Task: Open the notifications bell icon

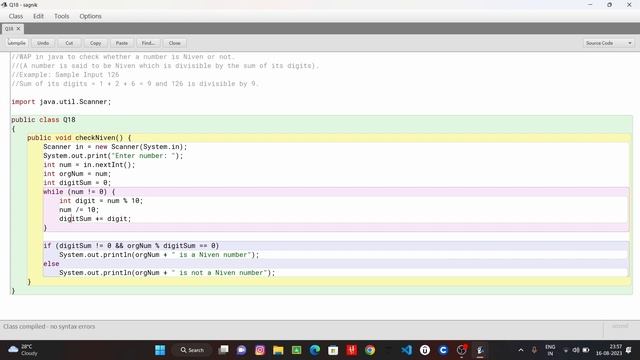Action: point(629,350)
